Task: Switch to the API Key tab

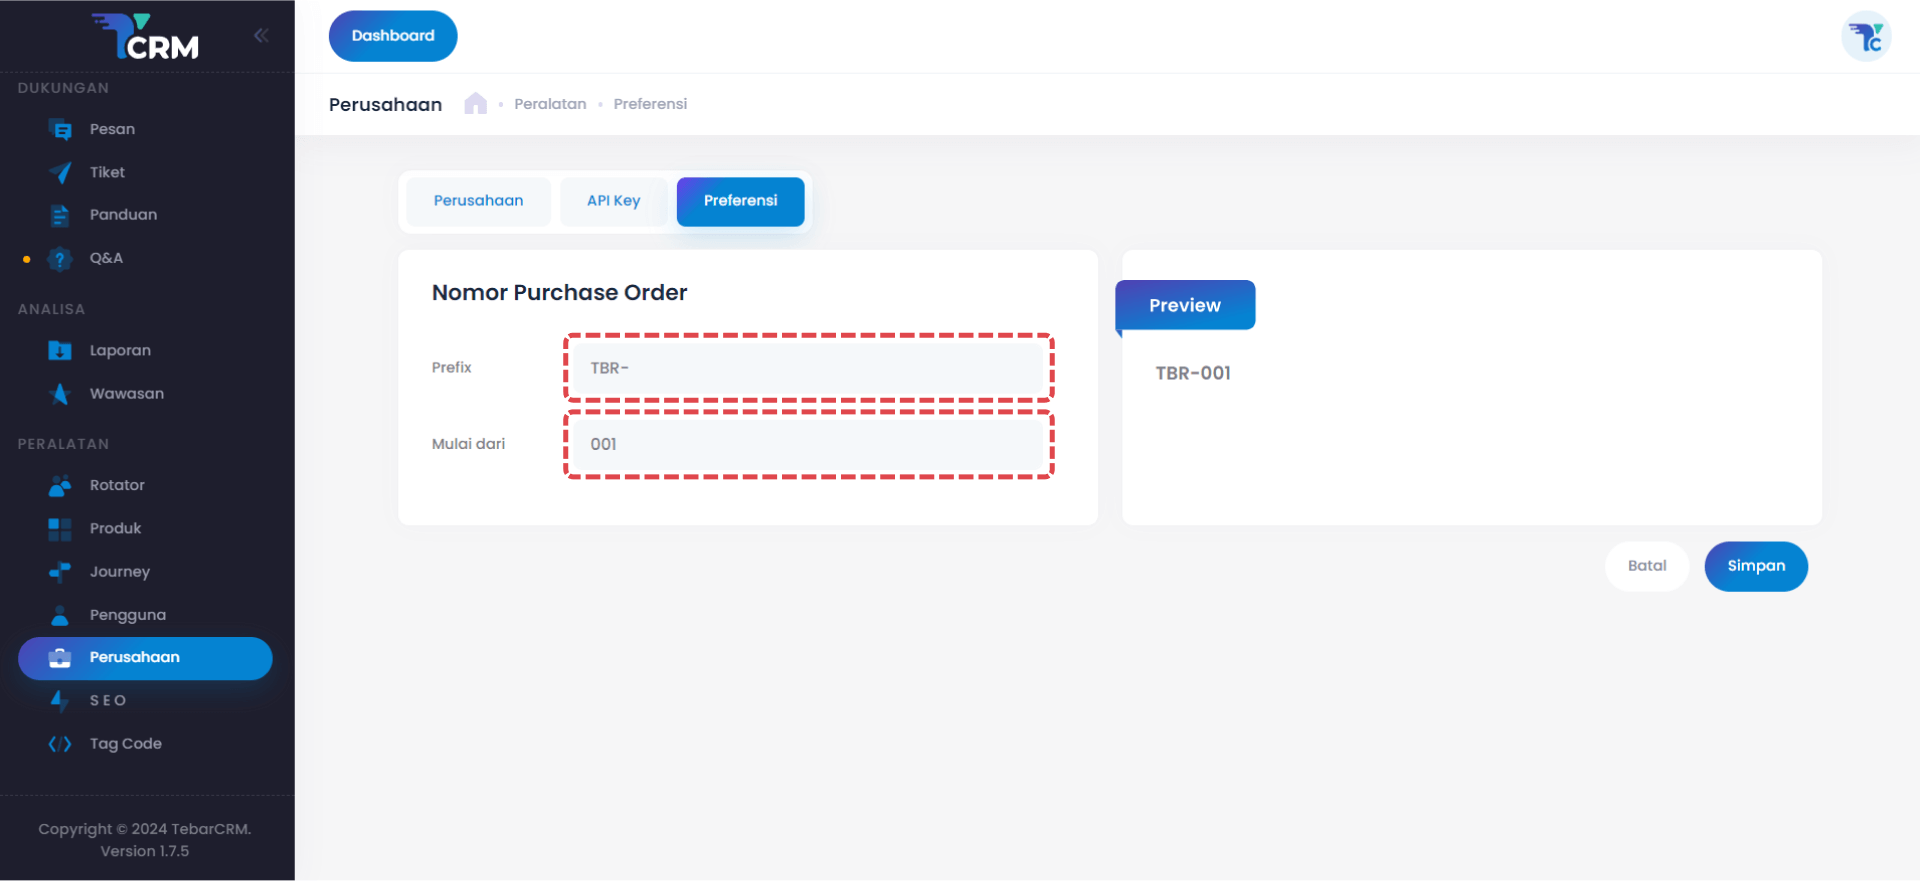Action: coord(613,201)
